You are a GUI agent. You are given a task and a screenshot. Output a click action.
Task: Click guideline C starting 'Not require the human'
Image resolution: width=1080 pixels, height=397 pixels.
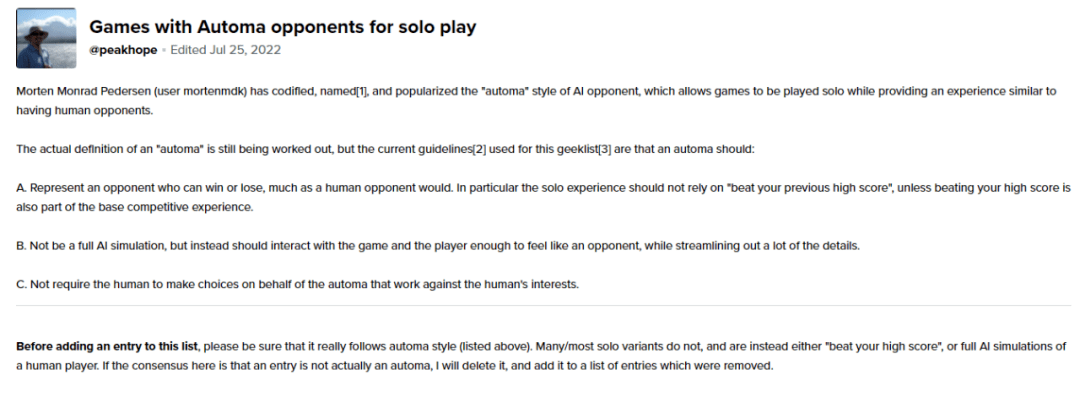[298, 284]
